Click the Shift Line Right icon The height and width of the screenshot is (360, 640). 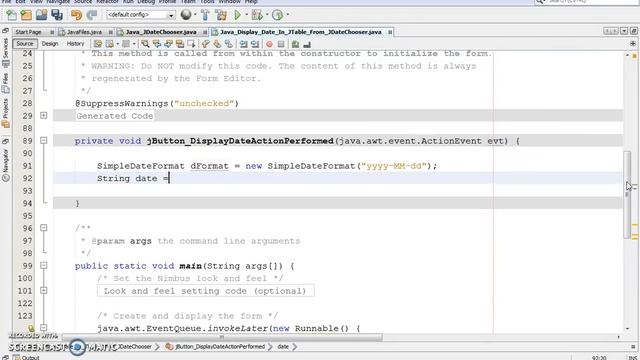pos(255,44)
